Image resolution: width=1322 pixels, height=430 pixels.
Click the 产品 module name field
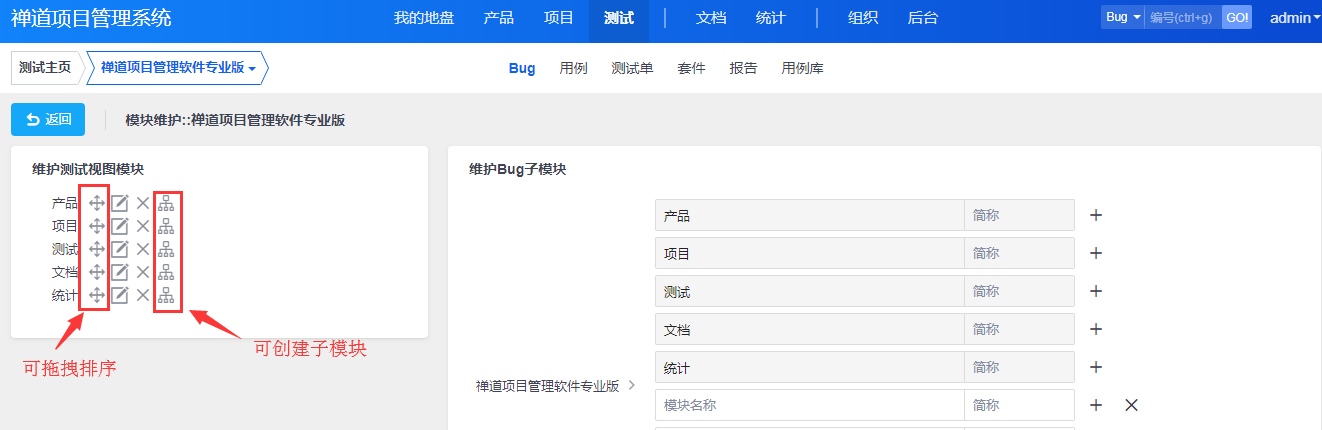click(x=810, y=215)
